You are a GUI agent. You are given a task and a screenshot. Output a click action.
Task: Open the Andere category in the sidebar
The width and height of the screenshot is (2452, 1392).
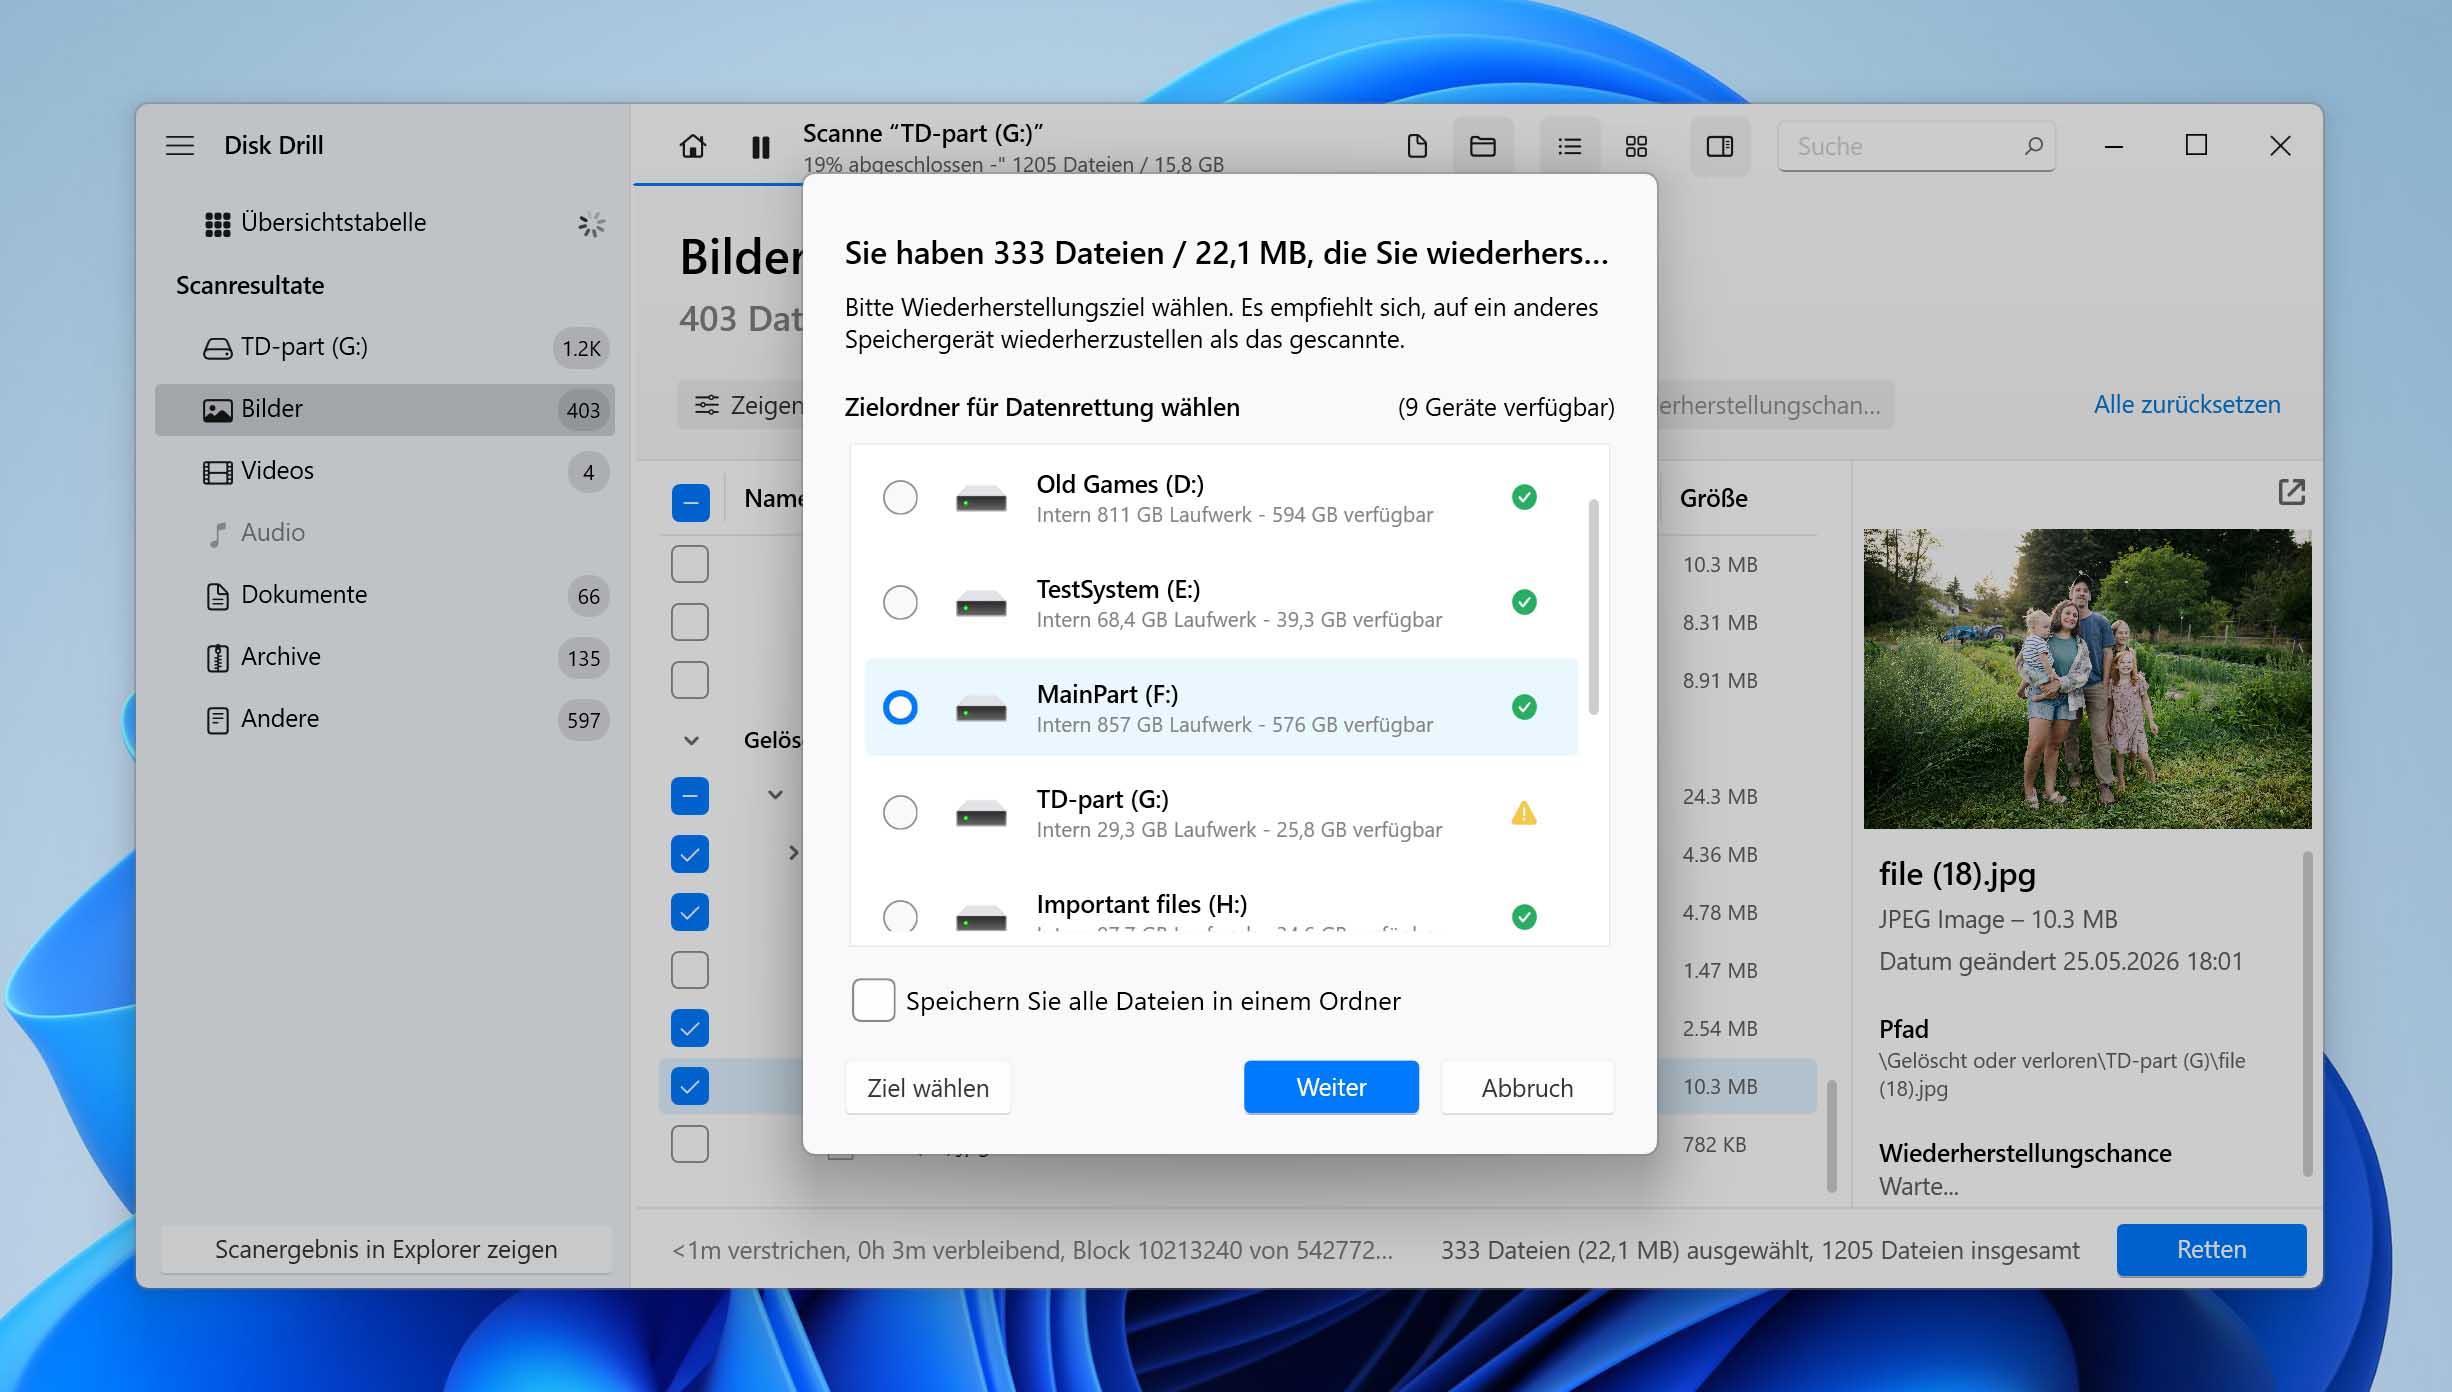[385, 719]
